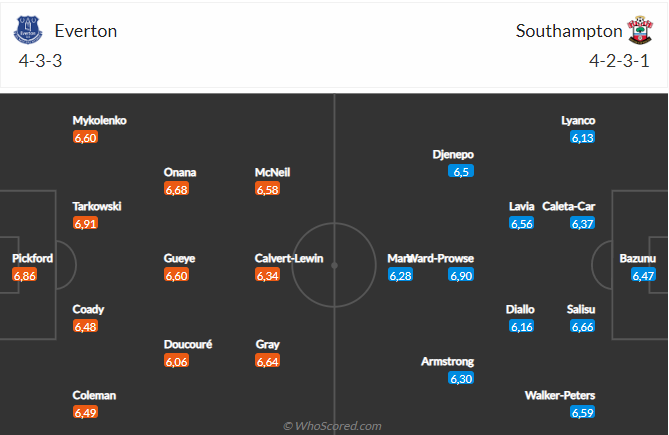Click the Djenepo player name
The image size is (669, 435).
point(453,155)
